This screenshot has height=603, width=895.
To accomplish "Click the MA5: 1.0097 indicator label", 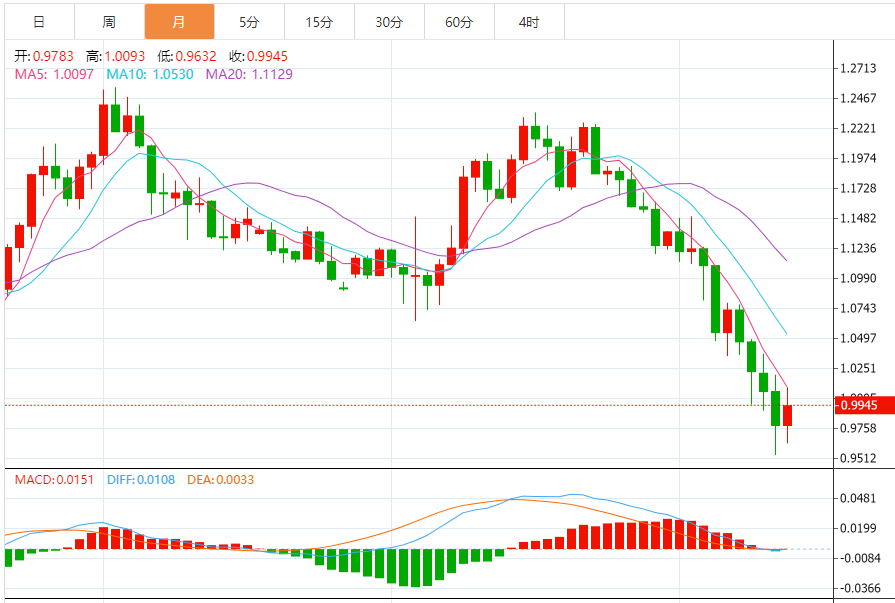I will (54, 74).
